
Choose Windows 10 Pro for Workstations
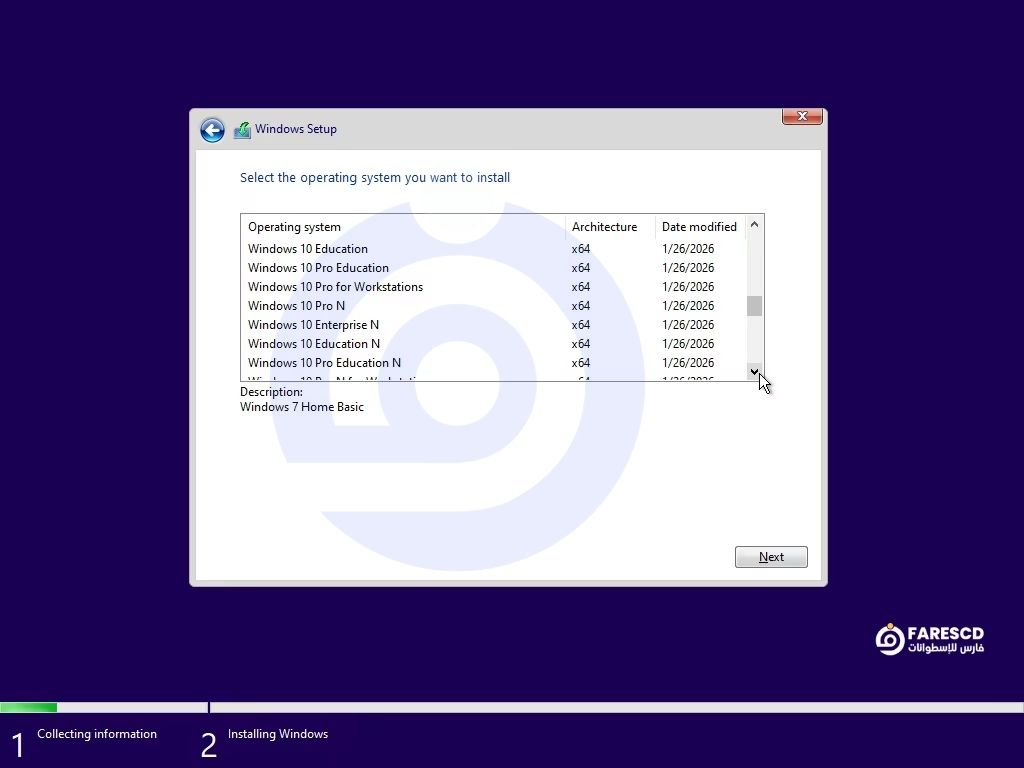click(x=335, y=287)
